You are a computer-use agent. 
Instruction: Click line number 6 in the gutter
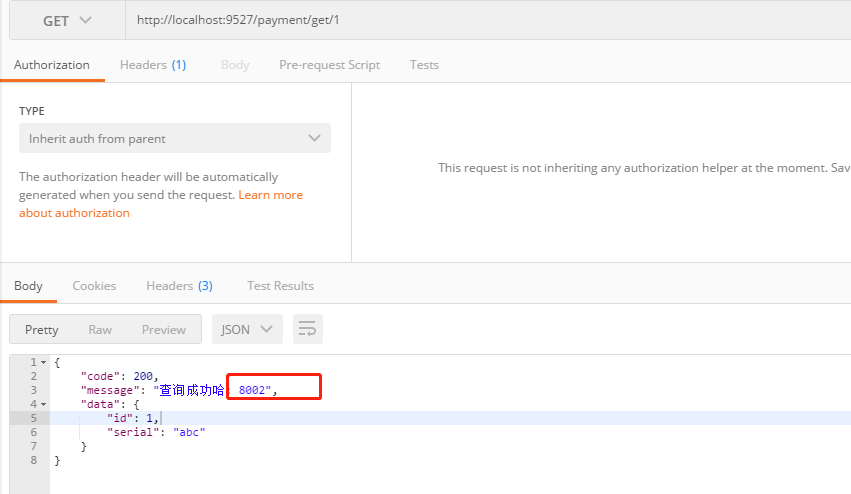tap(34, 432)
